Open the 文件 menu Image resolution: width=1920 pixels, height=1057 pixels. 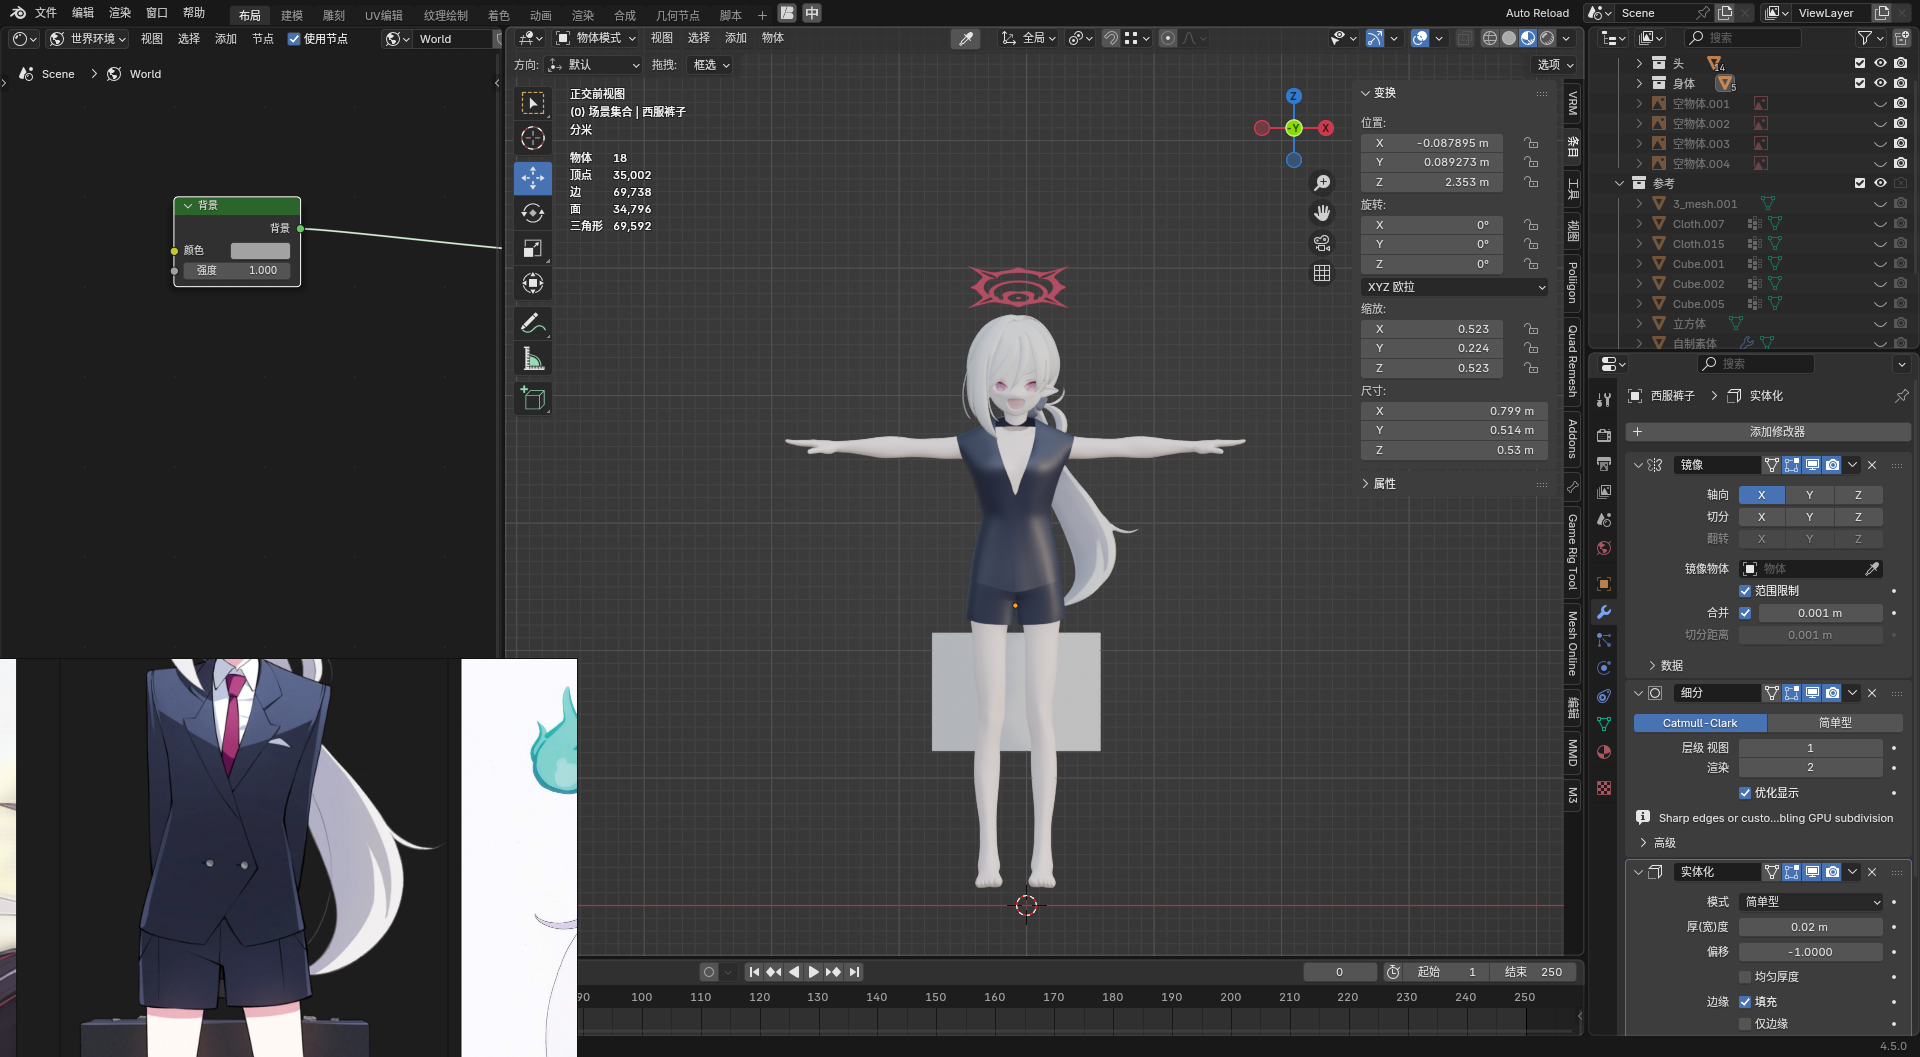[x=46, y=13]
